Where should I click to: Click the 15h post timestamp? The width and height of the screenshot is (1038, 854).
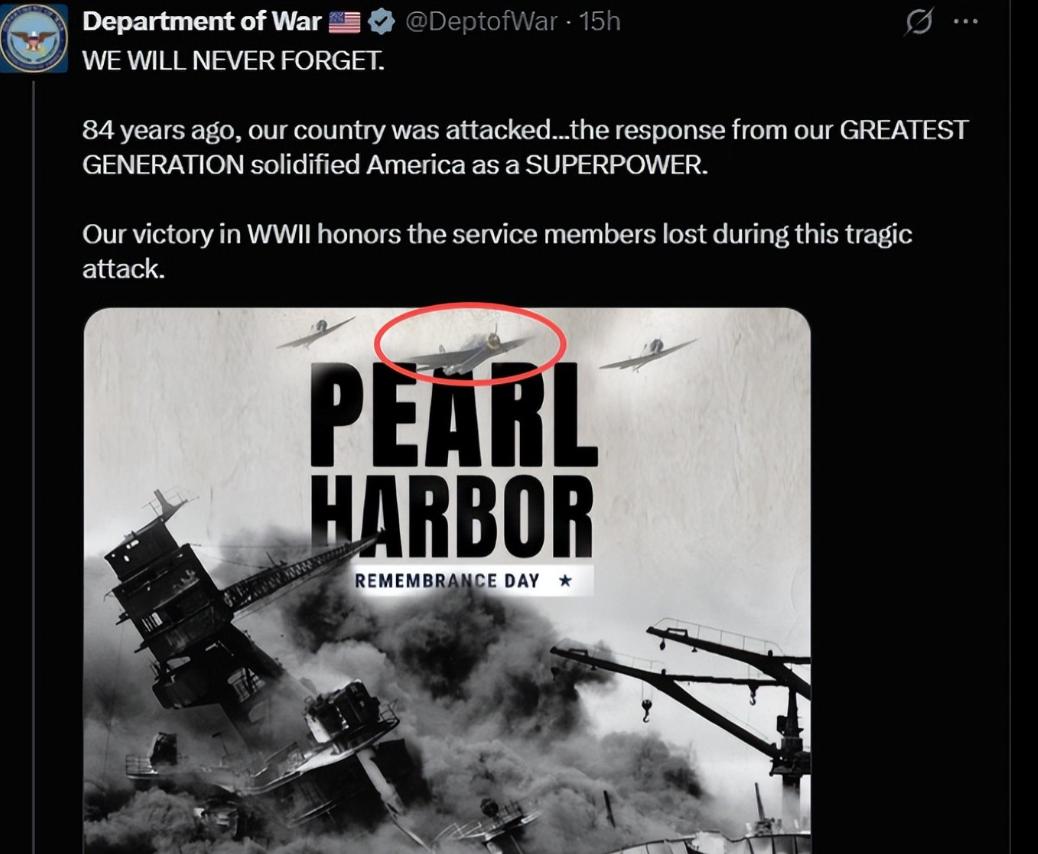(x=600, y=21)
